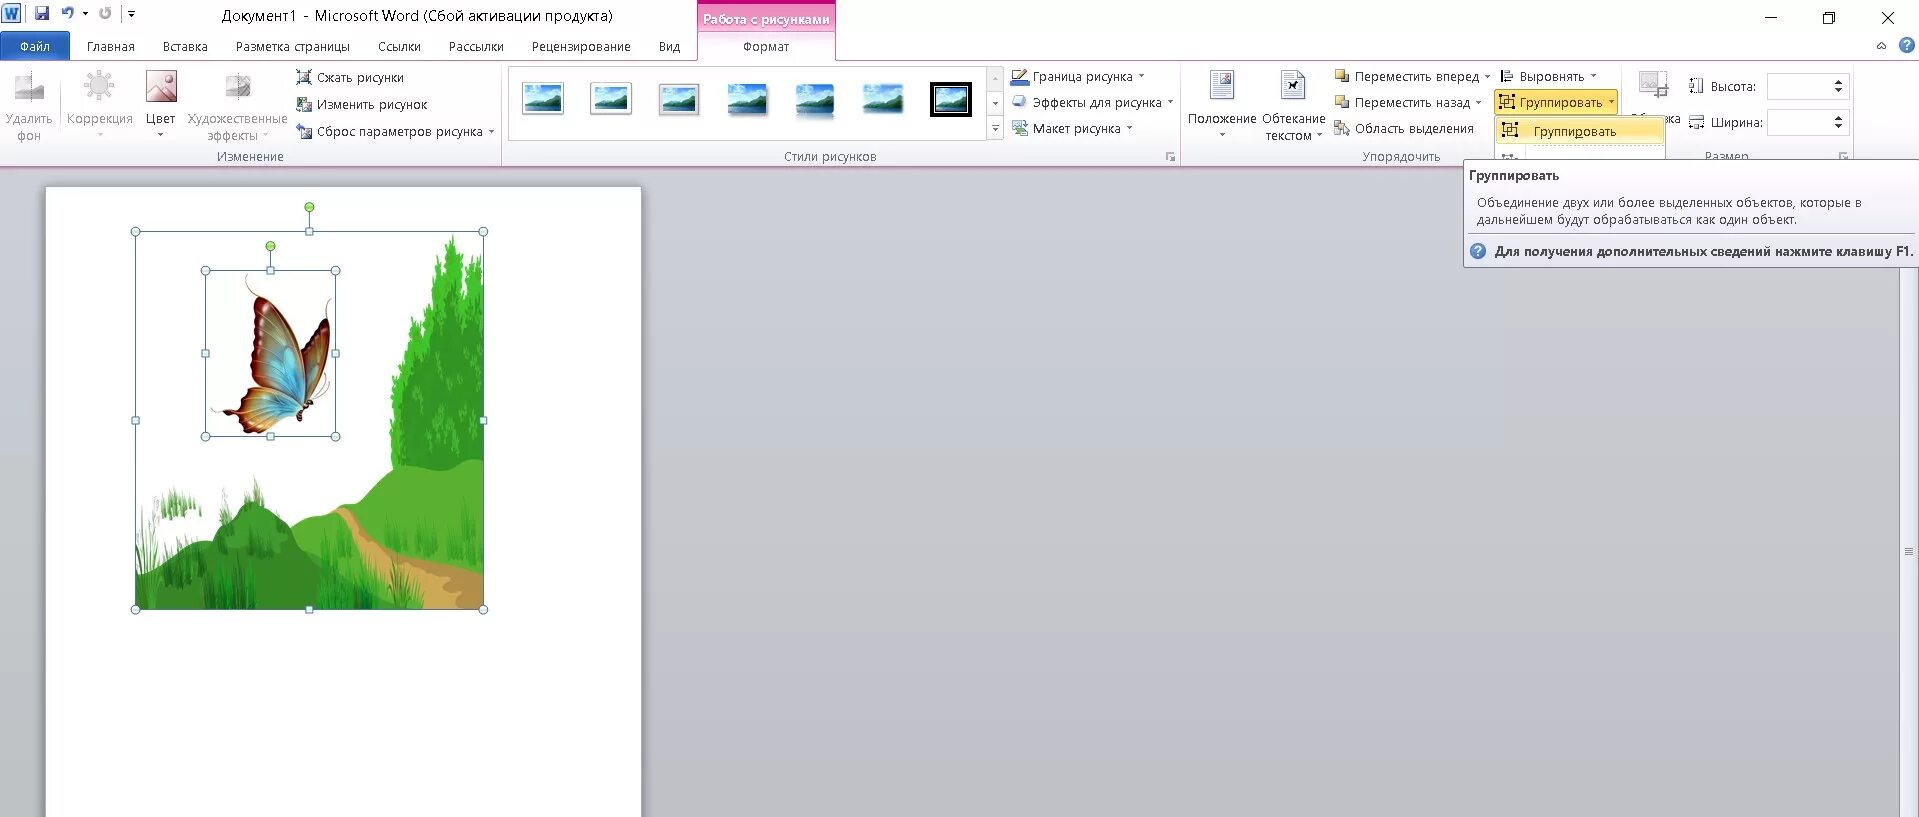Apply the first picture style thumbnail
The height and width of the screenshot is (817, 1919).
point(543,99)
